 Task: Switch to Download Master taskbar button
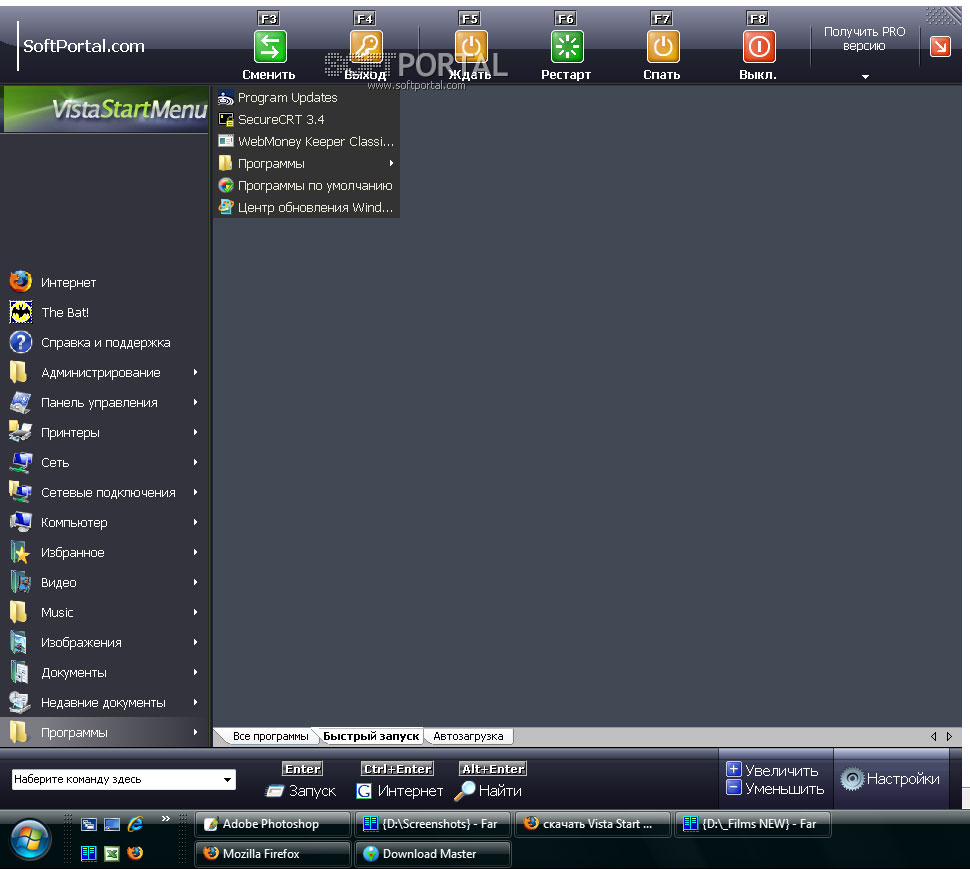click(x=433, y=854)
